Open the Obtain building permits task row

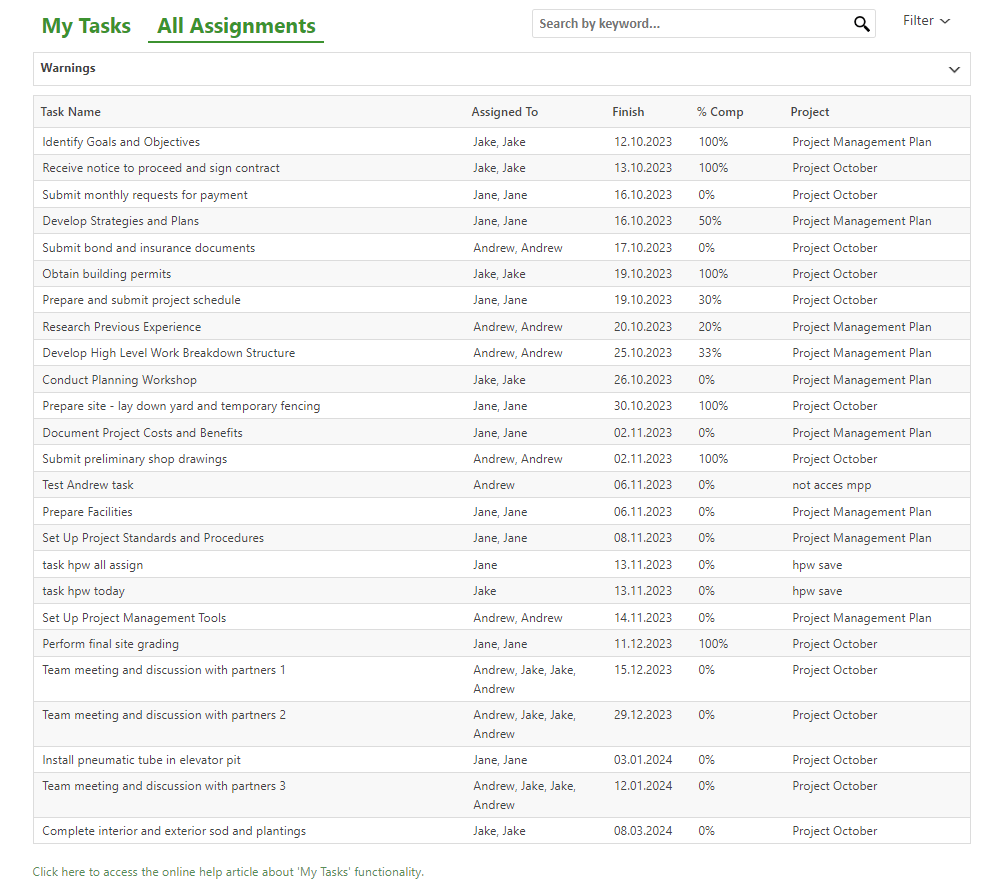(x=107, y=274)
